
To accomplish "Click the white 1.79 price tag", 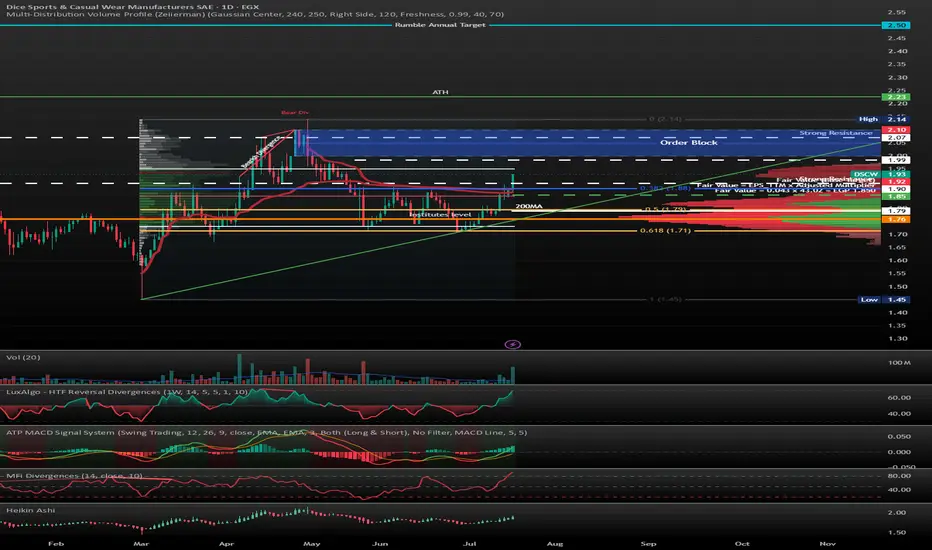I will 896,211.
